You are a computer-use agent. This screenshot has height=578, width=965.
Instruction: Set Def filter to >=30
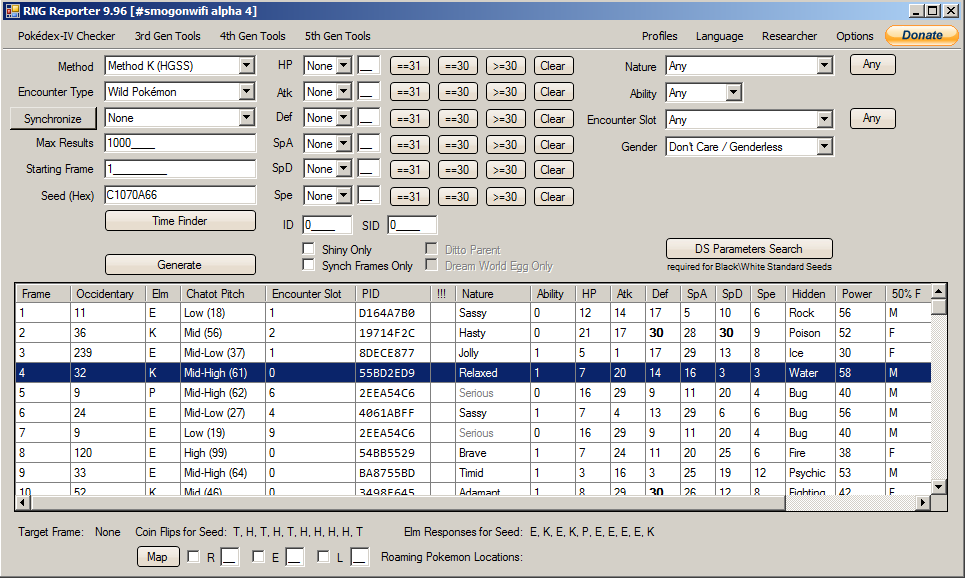point(505,118)
